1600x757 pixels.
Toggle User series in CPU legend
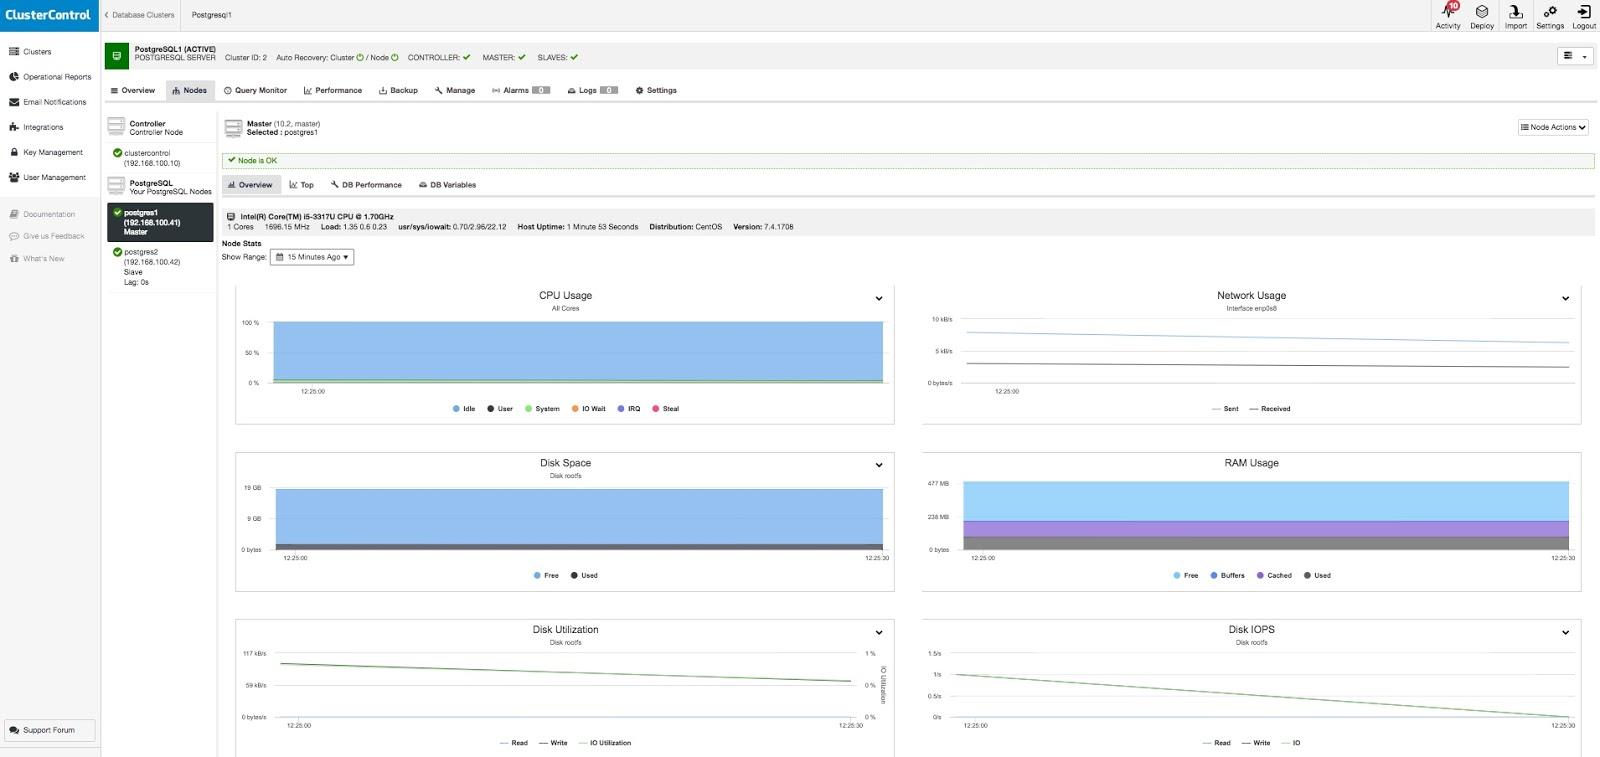[500, 409]
